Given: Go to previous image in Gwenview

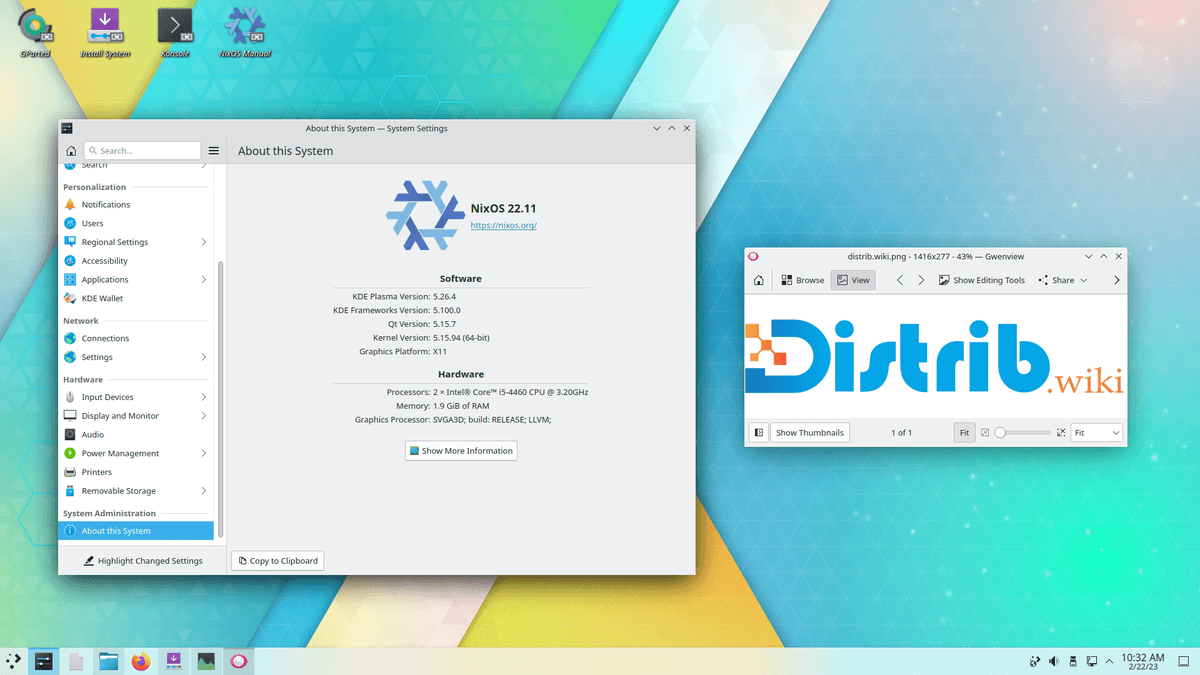Looking at the screenshot, I should tap(900, 280).
